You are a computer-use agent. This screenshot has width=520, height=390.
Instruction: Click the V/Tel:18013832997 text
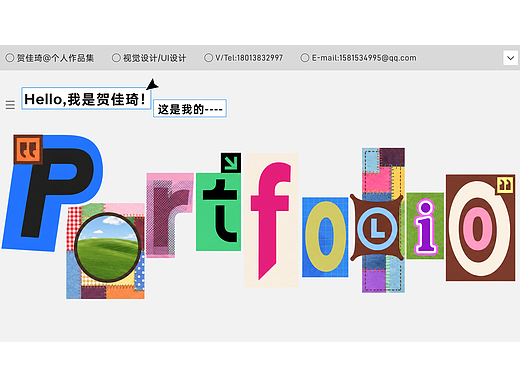pyautogui.click(x=249, y=58)
